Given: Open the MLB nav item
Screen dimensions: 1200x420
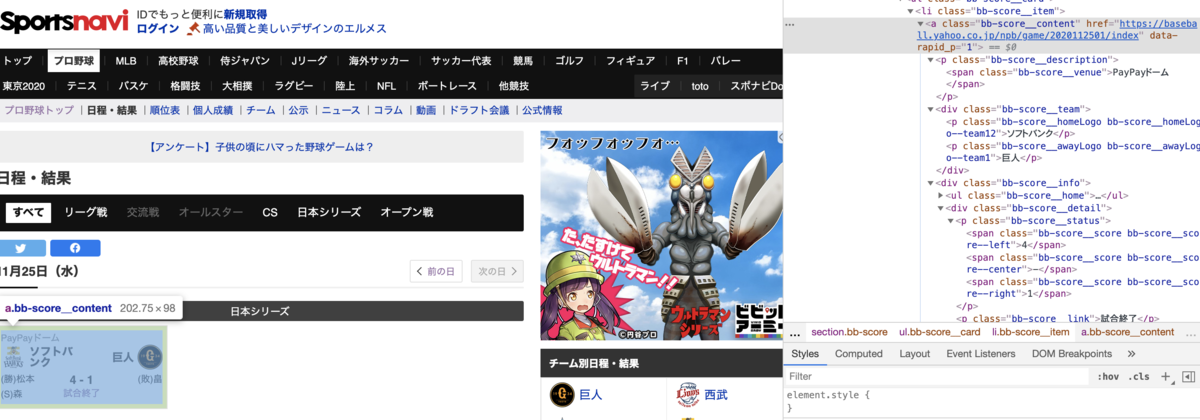Looking at the screenshot, I should click(126, 61).
